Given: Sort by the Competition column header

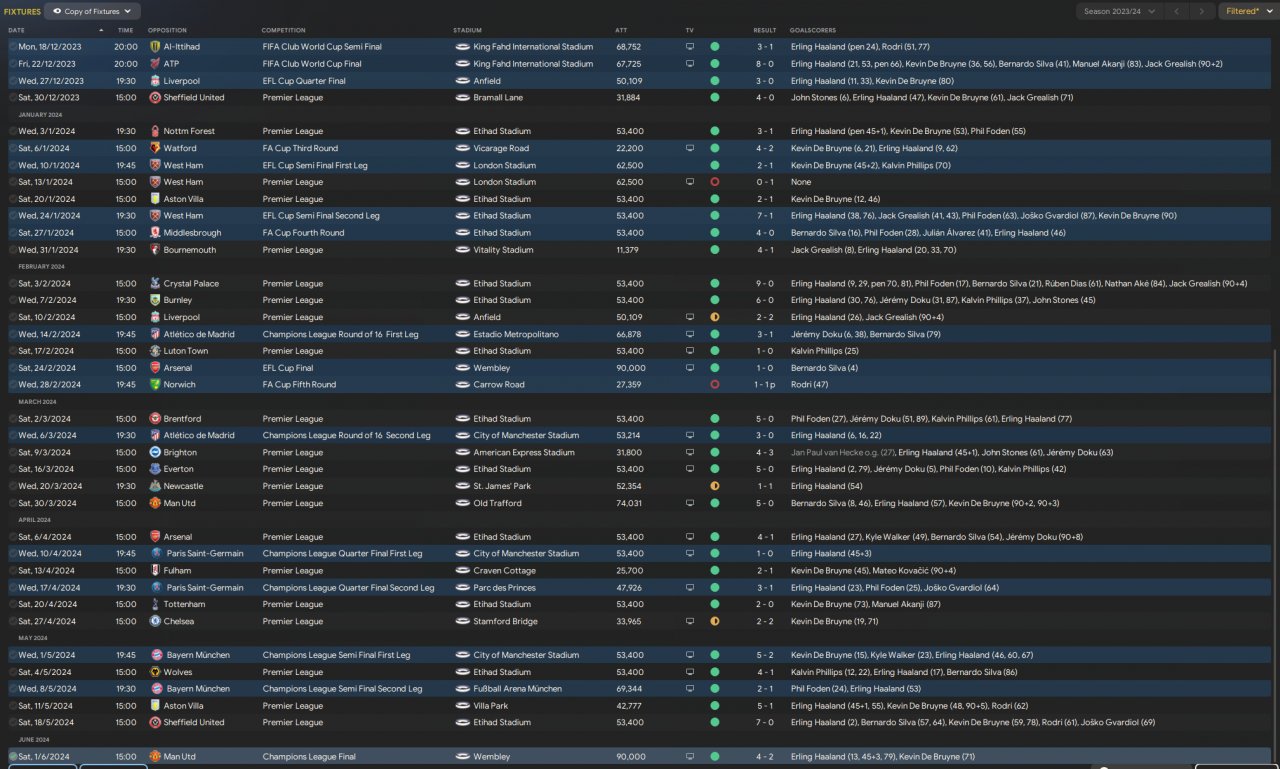Looking at the screenshot, I should coord(284,30).
